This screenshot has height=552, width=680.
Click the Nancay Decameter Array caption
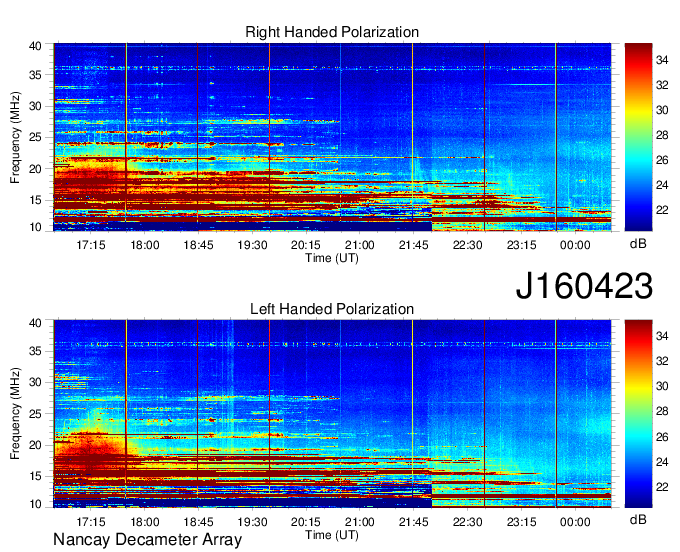(147, 539)
